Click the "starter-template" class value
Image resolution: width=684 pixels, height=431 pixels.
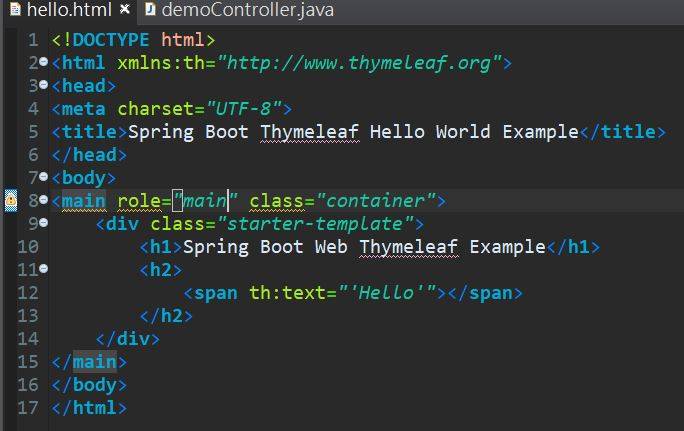pyautogui.click(x=315, y=224)
